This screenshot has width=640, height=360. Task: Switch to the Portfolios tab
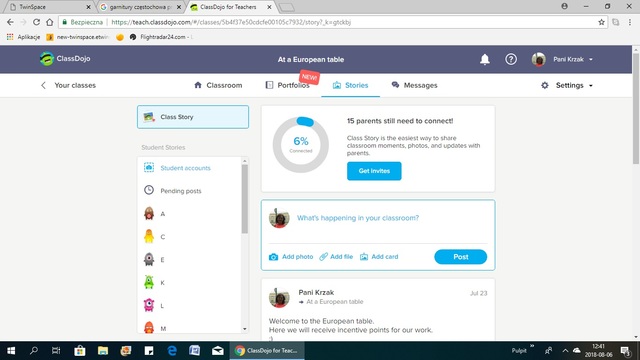click(288, 85)
